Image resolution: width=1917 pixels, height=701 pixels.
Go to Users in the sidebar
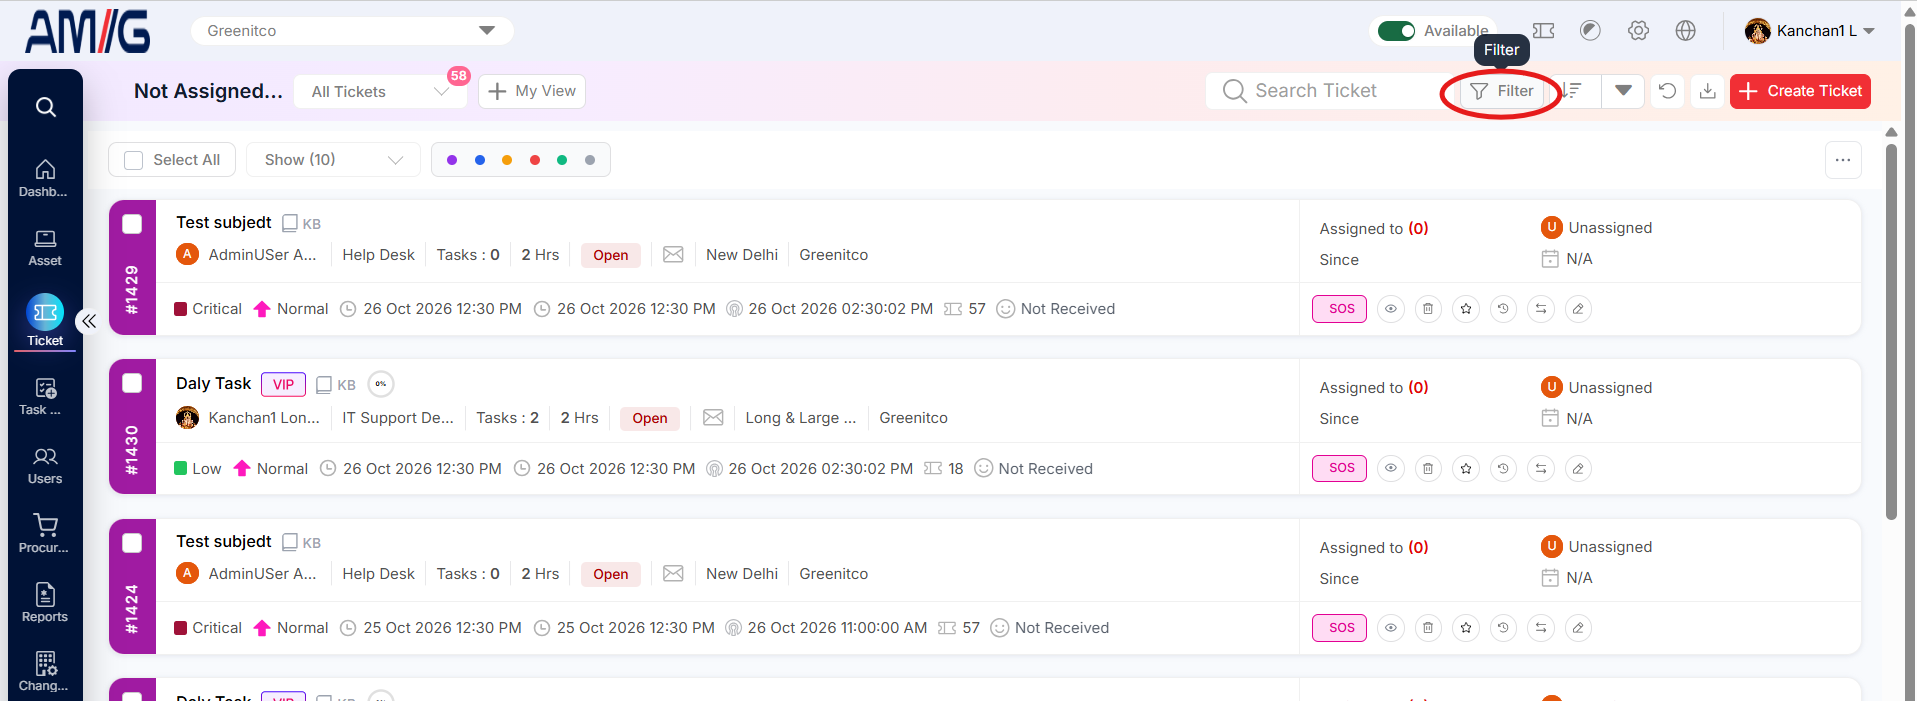pos(45,465)
